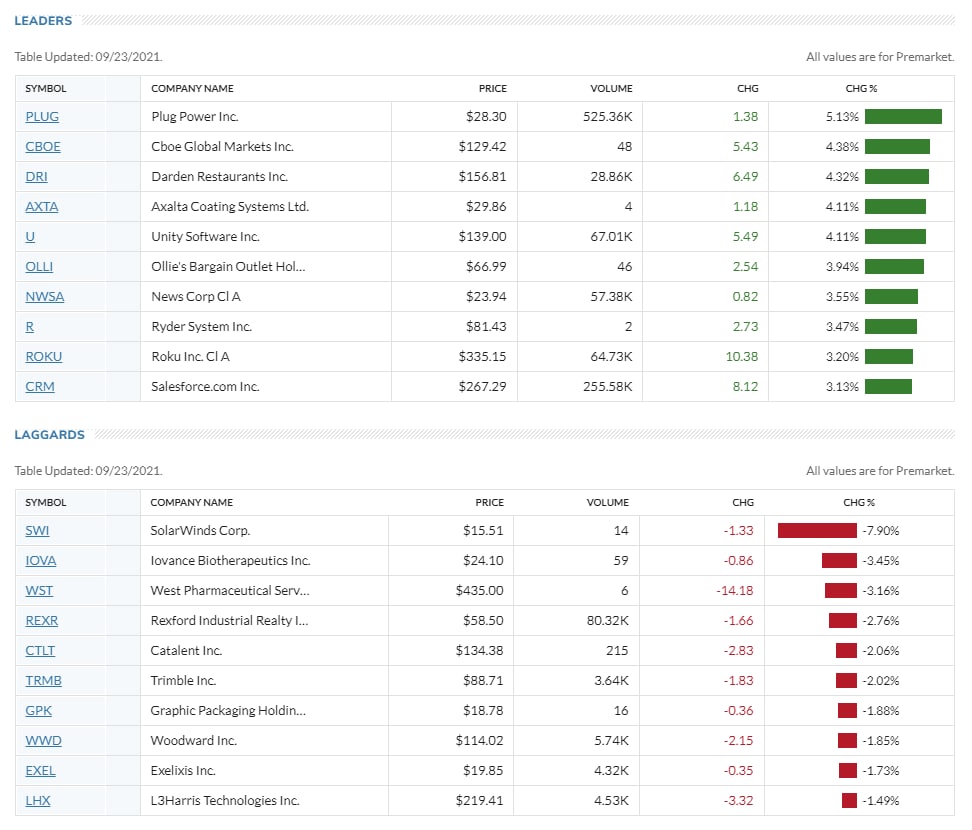Screen dimensions: 972x830
Task: Open the WWD symbol link
Action: coord(43,741)
